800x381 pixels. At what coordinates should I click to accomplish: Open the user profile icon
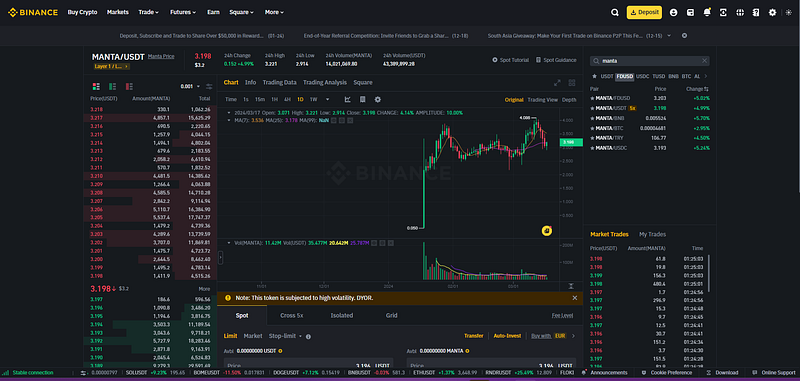coord(673,12)
